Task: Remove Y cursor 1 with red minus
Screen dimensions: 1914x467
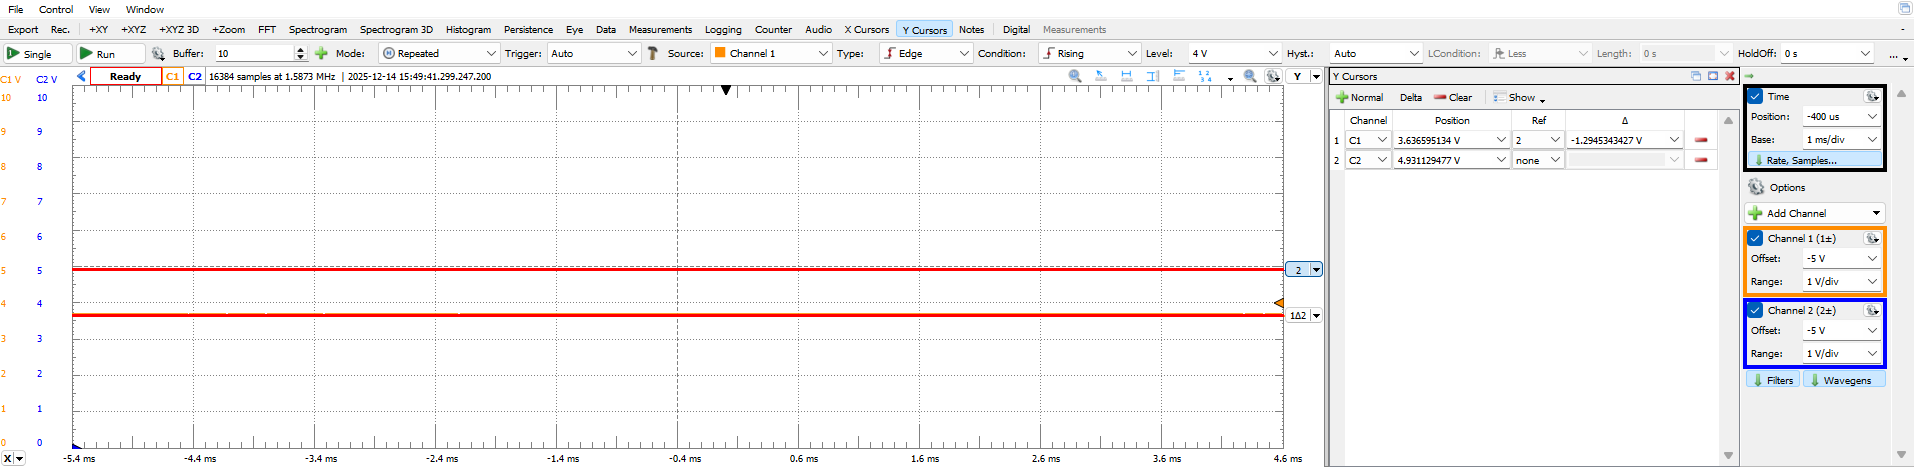Action: (1701, 140)
